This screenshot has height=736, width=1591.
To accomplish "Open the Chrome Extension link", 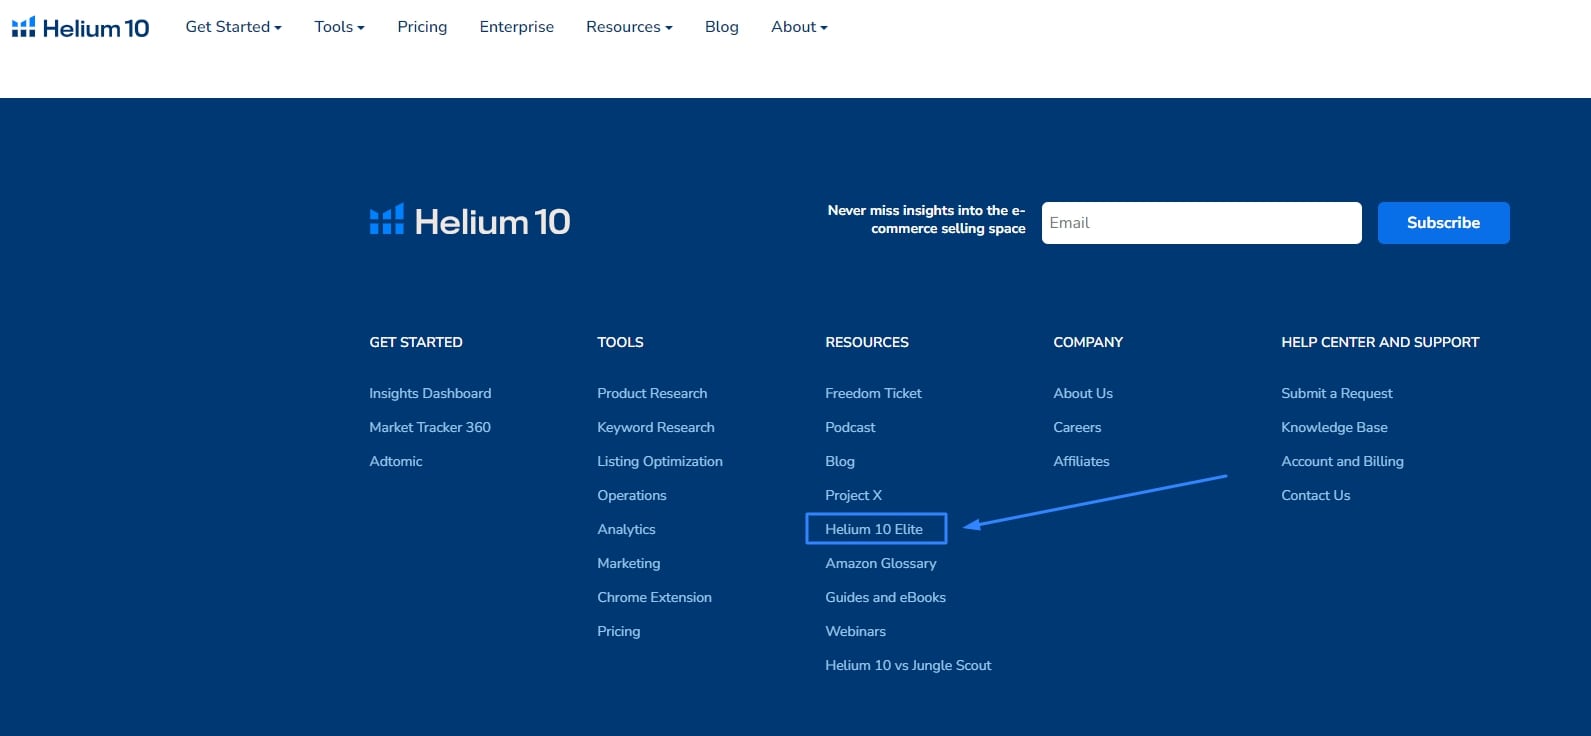I will [x=655, y=597].
